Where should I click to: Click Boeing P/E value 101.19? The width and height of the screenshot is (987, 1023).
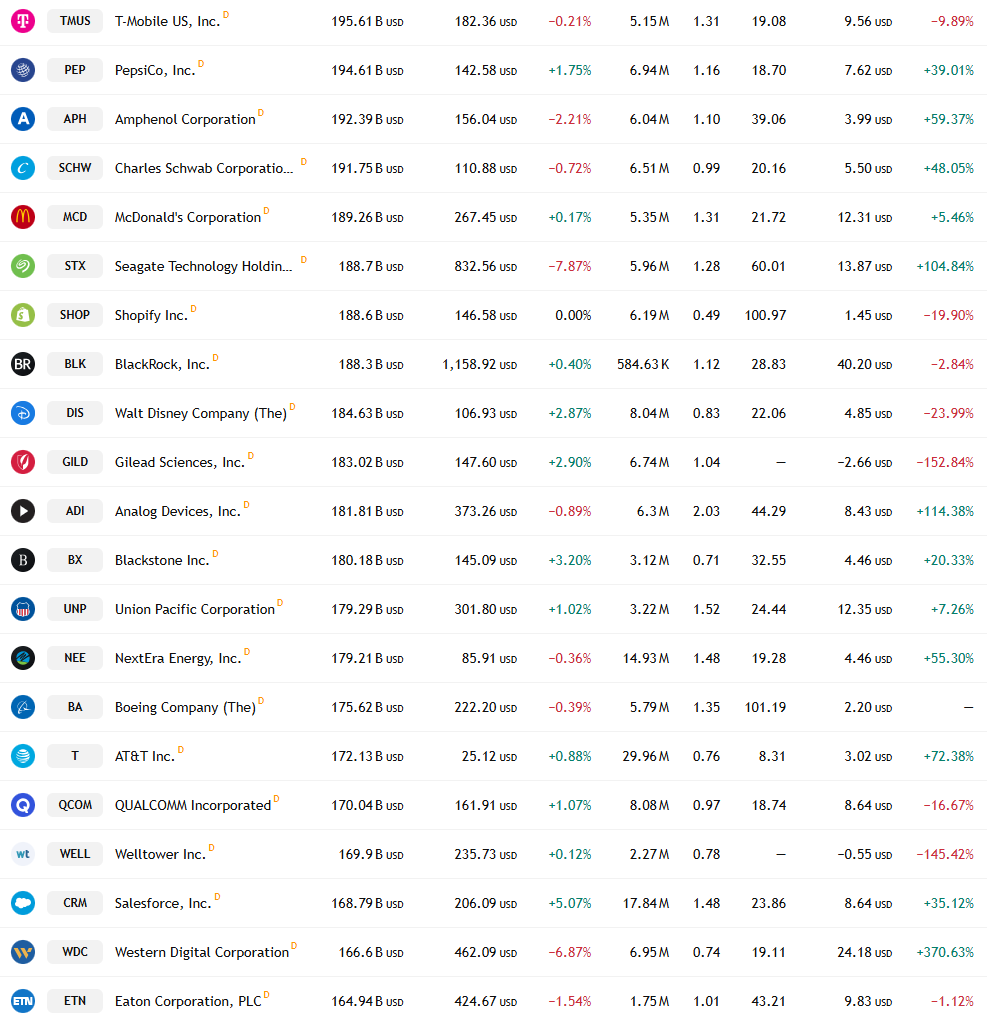(765, 707)
